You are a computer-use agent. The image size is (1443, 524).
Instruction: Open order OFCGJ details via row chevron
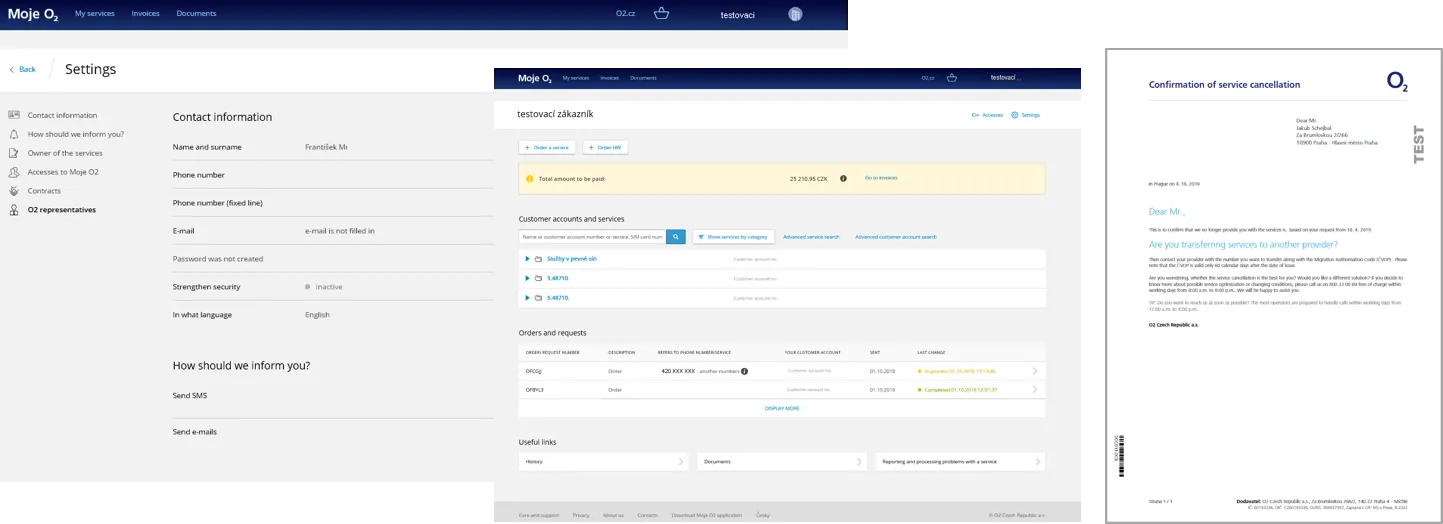[1034, 371]
